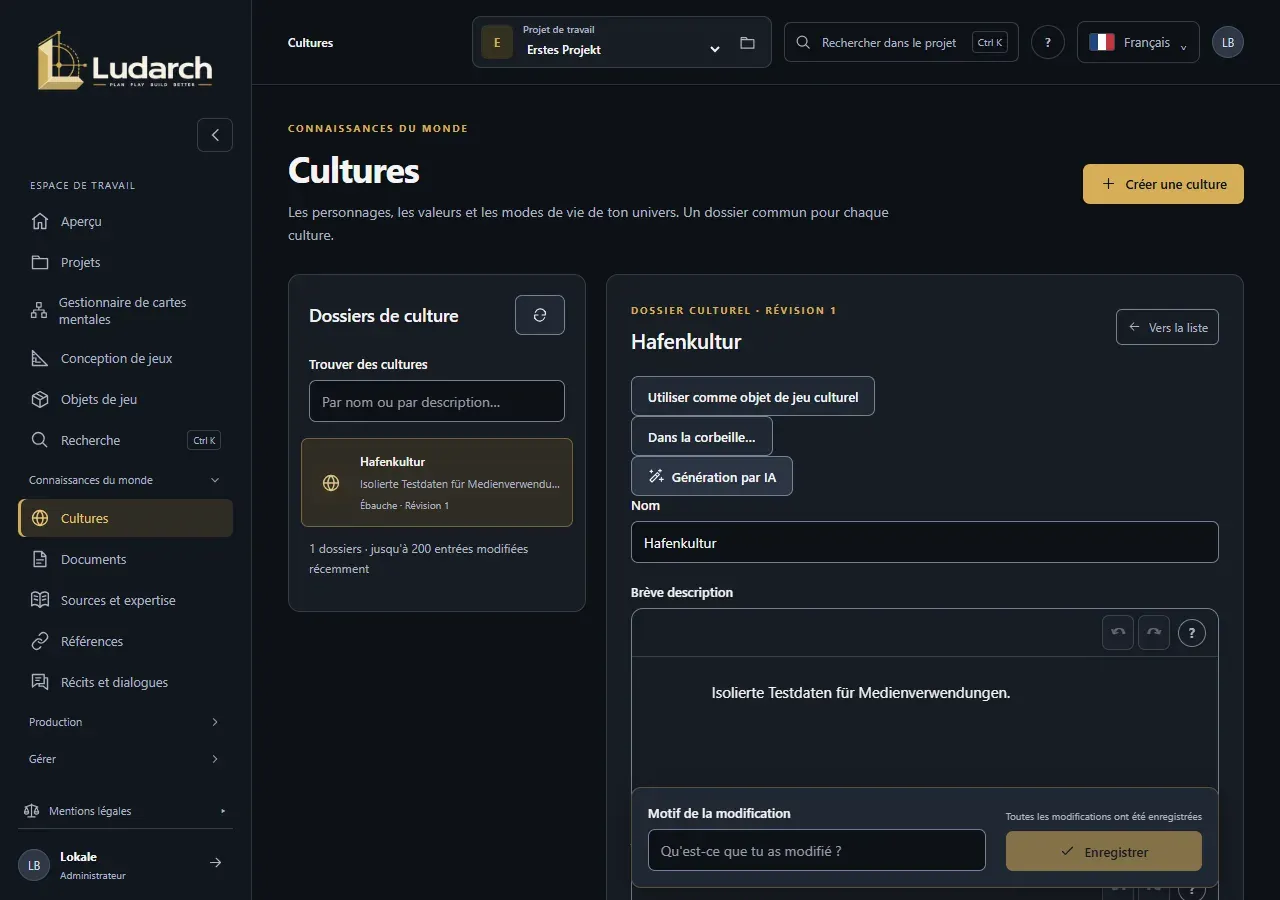Viewport: 1280px width, 900px height.
Task: Click the LB profile avatar in the top bar
Action: pyautogui.click(x=1228, y=42)
